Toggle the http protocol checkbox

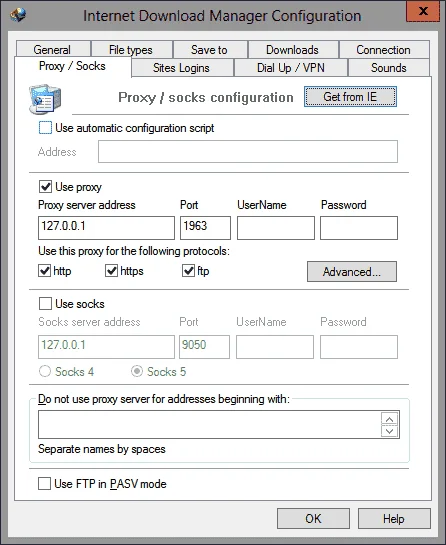click(x=44, y=271)
